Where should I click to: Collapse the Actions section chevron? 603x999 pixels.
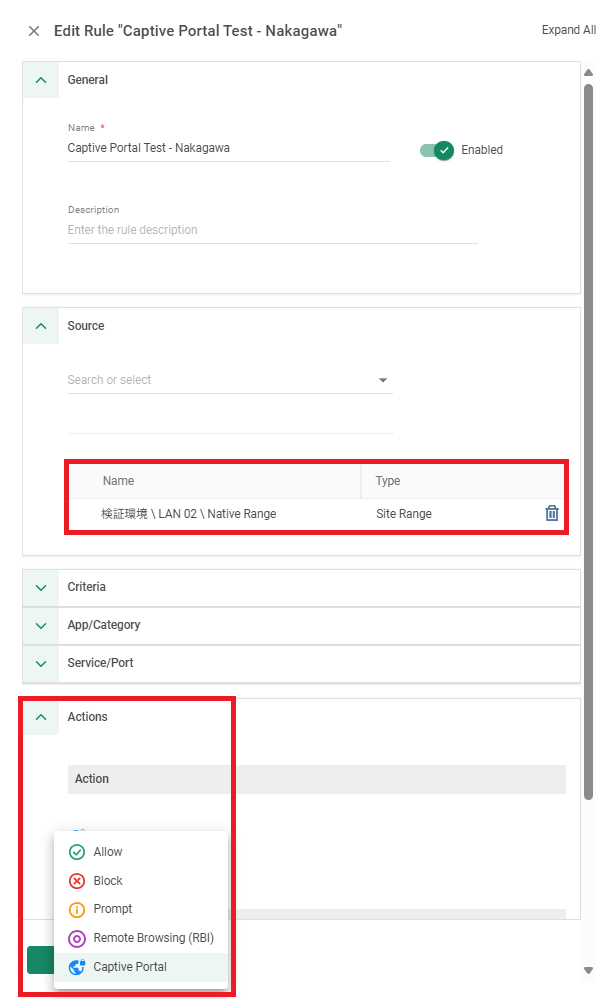click(41, 717)
